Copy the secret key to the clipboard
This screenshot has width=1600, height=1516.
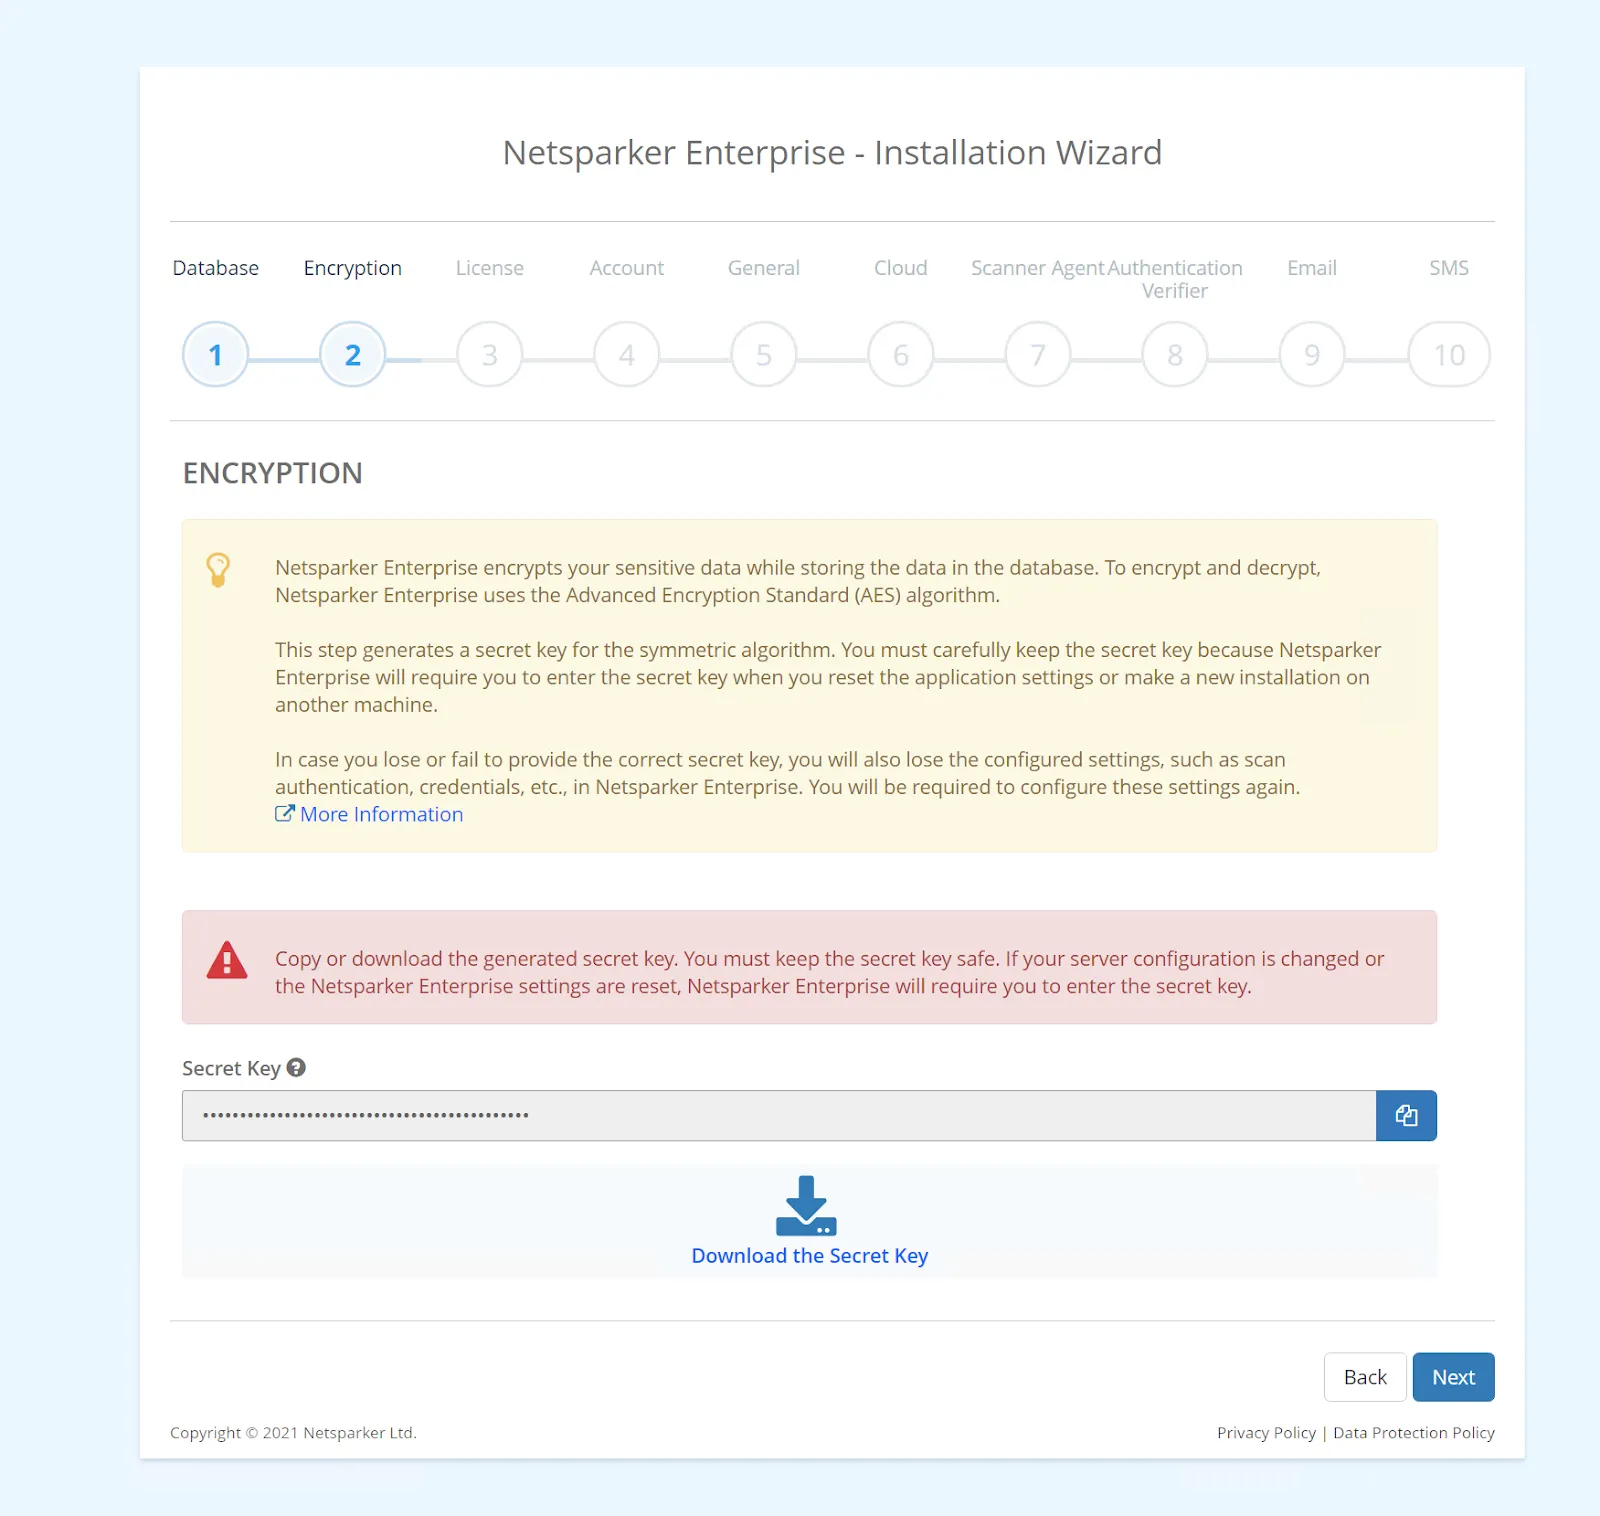pyautogui.click(x=1406, y=1115)
